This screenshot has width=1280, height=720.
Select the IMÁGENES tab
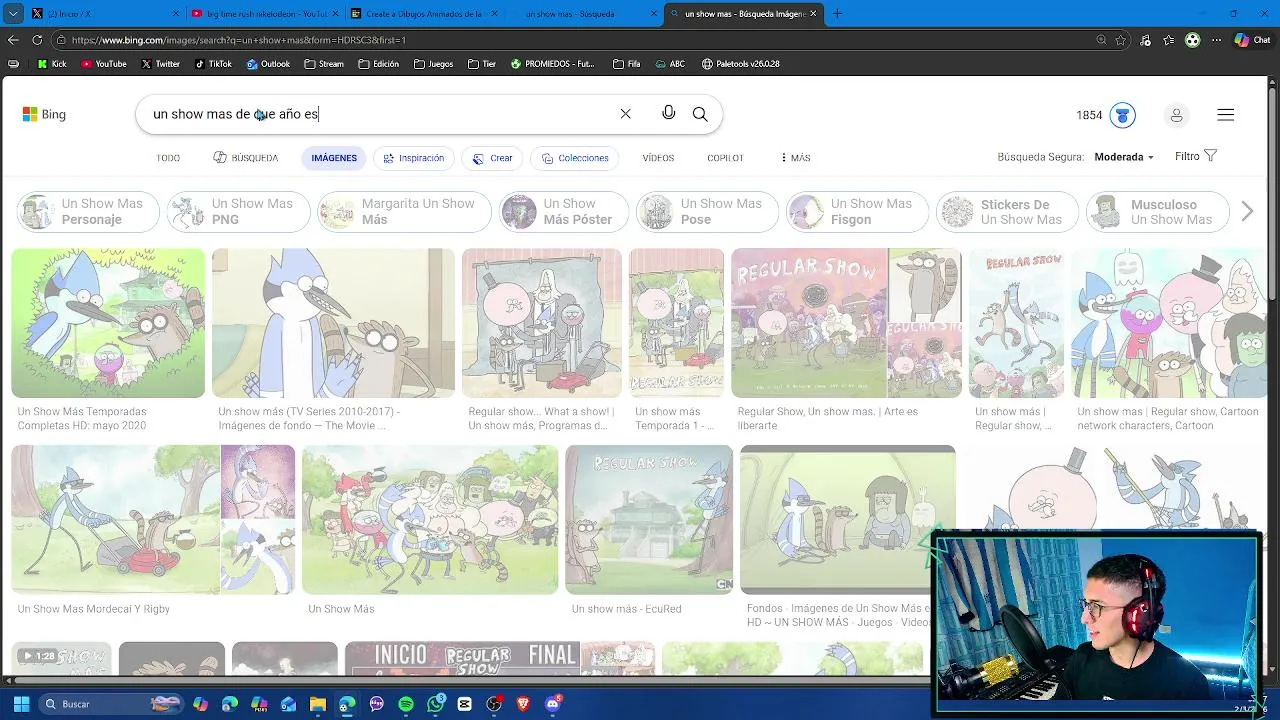coord(334,158)
